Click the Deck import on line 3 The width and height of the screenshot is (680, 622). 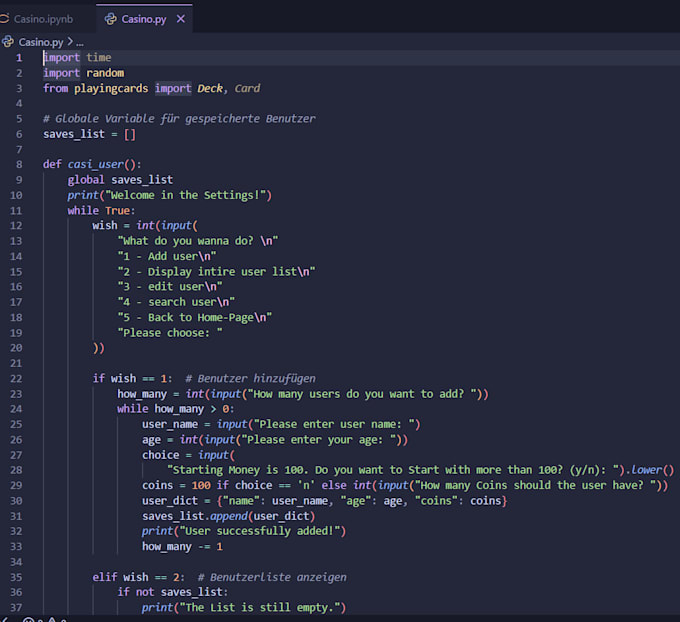[210, 88]
